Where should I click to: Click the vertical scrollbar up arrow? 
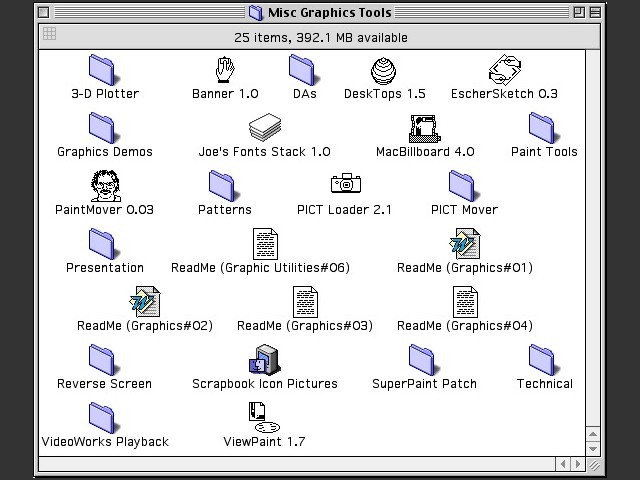click(x=593, y=434)
